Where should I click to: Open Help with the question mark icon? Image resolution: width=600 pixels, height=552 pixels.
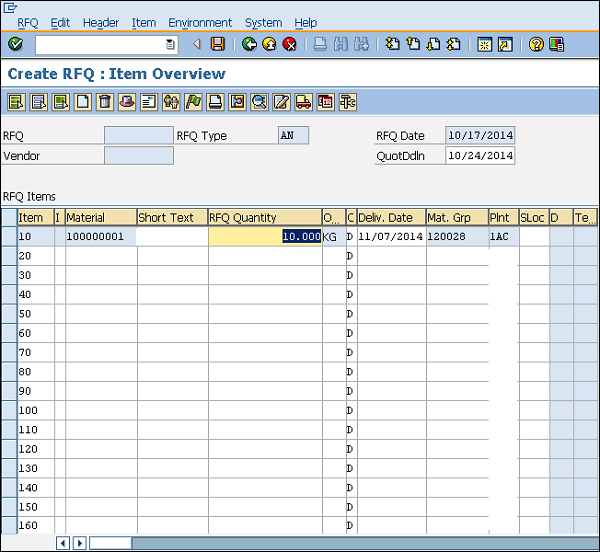[x=536, y=44]
